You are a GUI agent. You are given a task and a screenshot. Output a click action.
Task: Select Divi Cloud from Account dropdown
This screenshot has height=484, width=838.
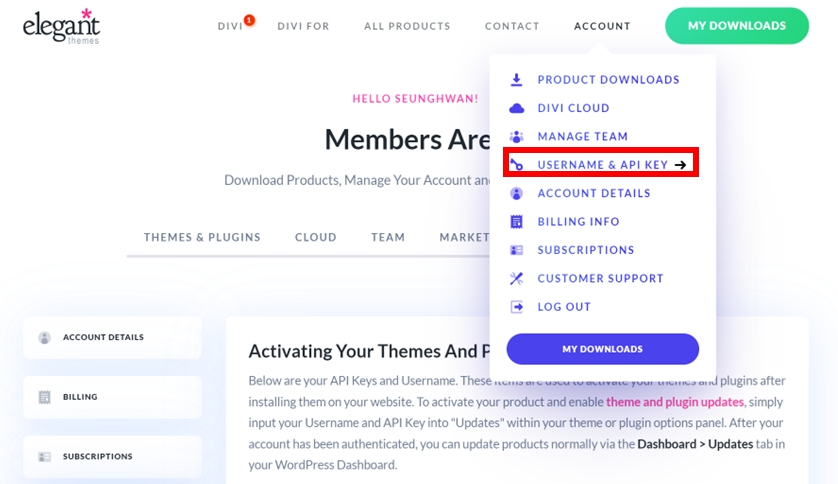click(x=573, y=108)
